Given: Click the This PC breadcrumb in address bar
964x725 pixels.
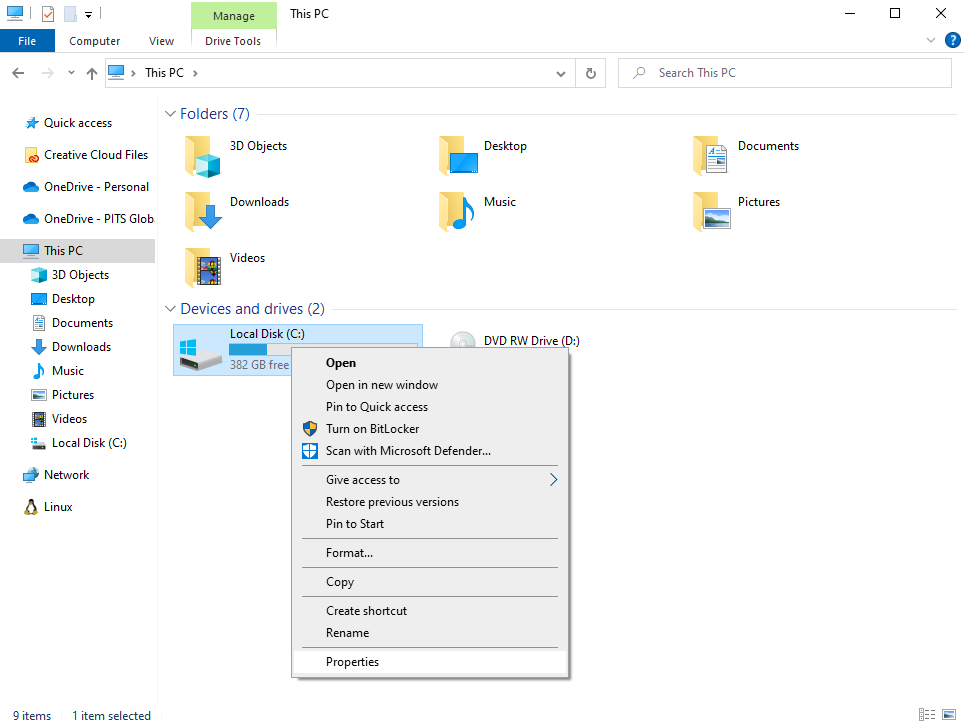Looking at the screenshot, I should [164, 73].
